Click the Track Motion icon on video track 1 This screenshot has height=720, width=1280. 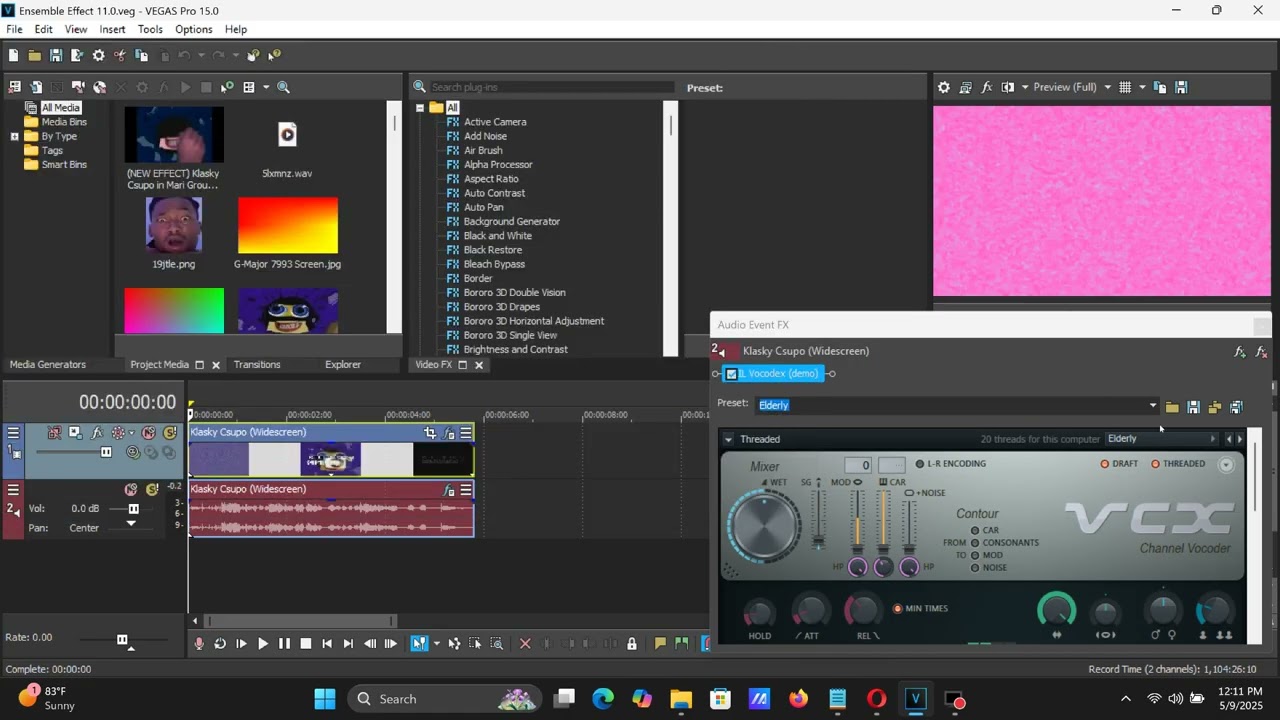coord(75,433)
